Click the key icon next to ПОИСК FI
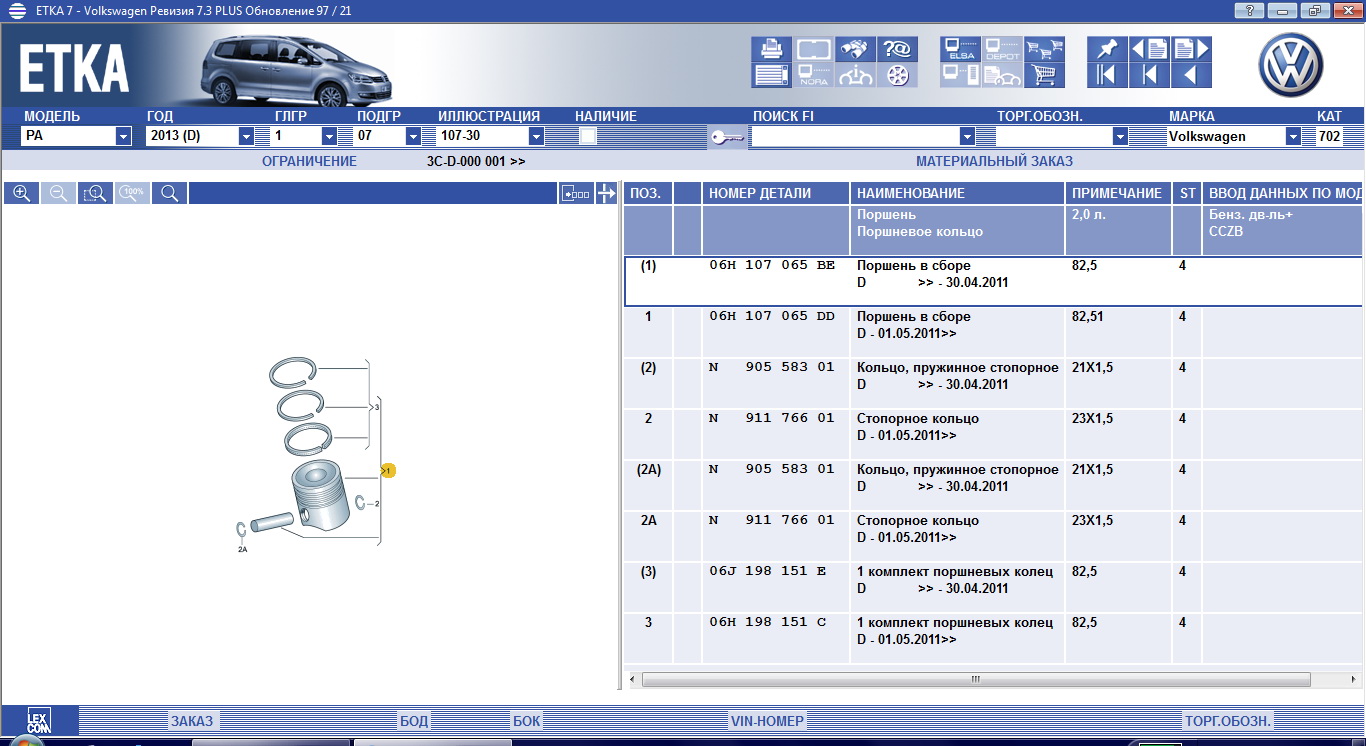Image resolution: width=1366 pixels, height=746 pixels. point(727,137)
